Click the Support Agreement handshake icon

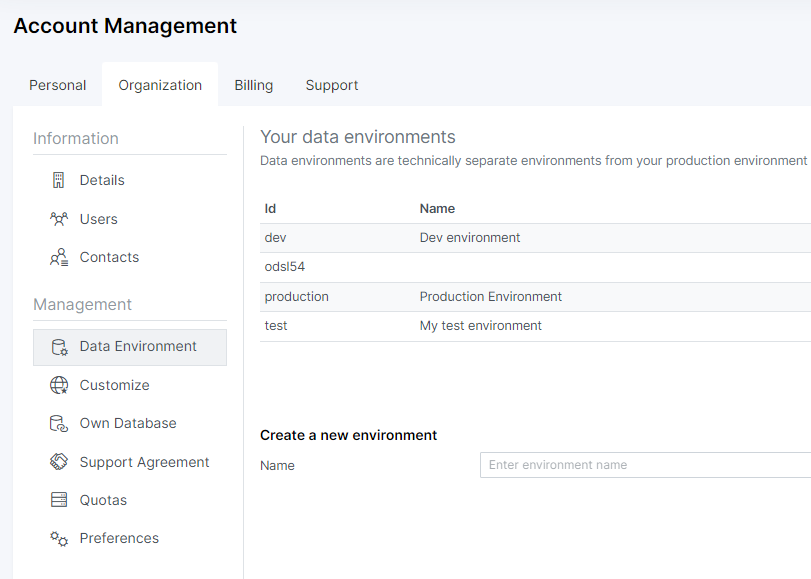click(59, 462)
